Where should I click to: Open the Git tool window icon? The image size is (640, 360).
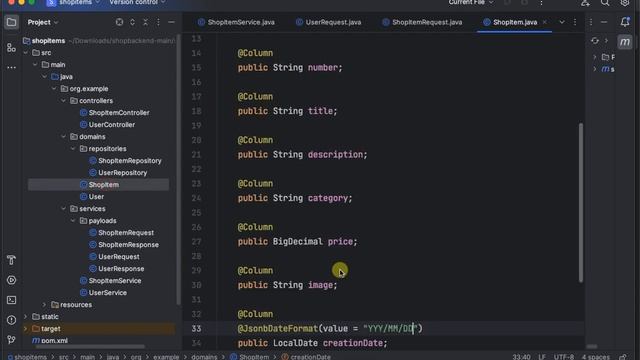click(11, 340)
